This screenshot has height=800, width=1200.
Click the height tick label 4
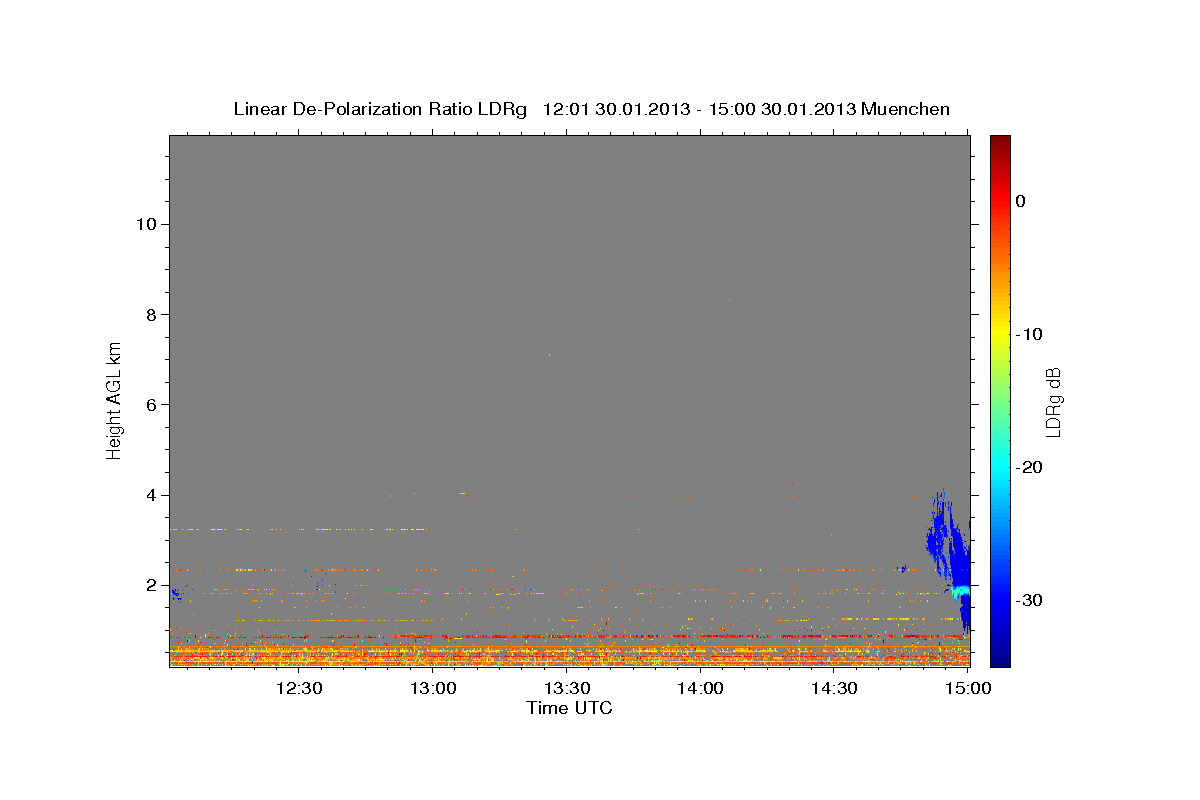coord(149,495)
